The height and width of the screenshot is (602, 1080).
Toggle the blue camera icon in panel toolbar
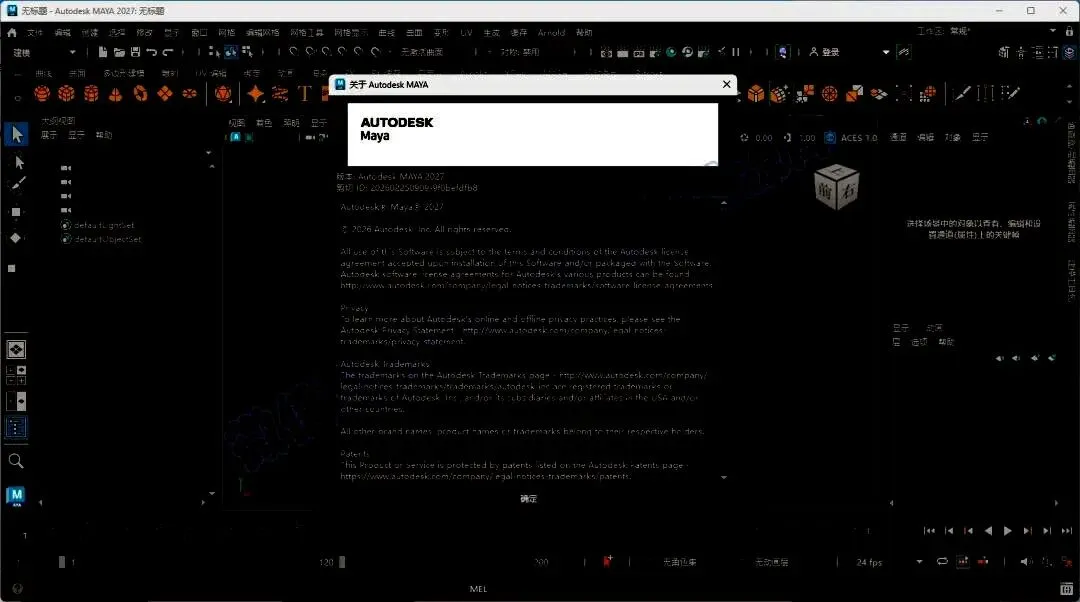pyautogui.click(x=830, y=138)
